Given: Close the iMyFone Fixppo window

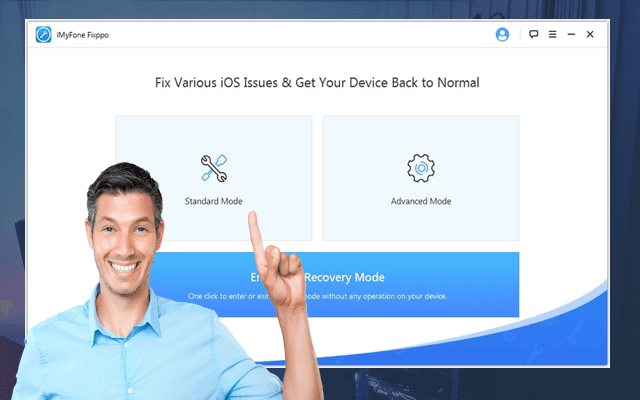Looking at the screenshot, I should point(590,34).
